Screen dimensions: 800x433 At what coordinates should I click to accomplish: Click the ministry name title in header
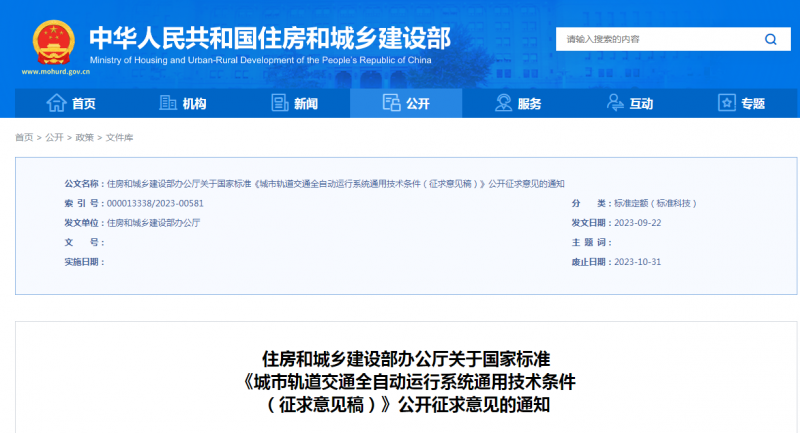(270, 37)
